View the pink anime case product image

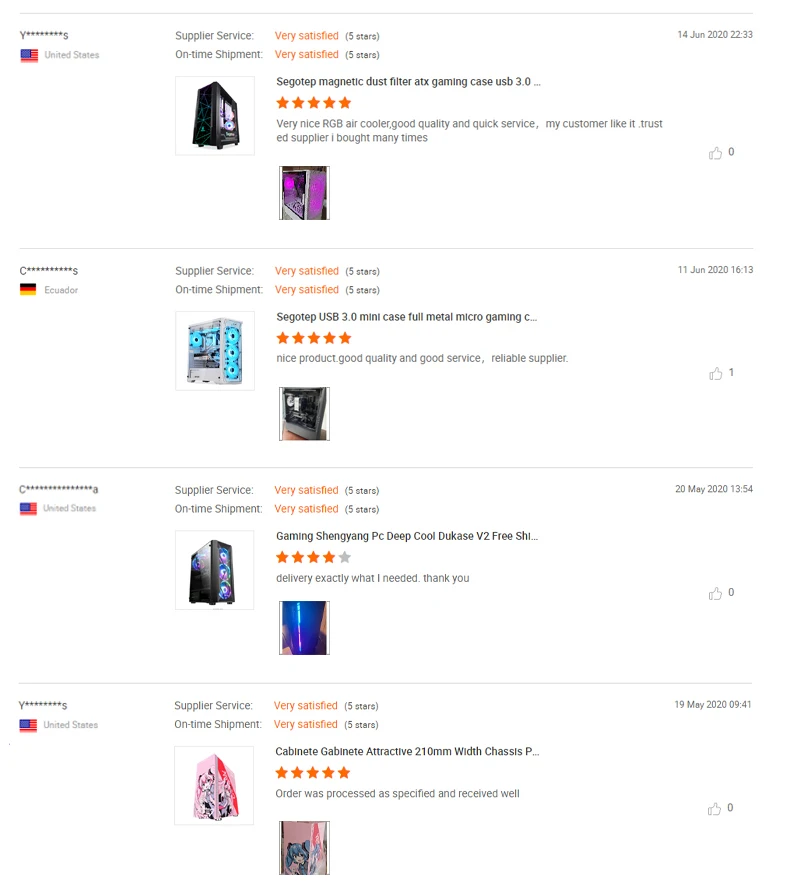(x=214, y=785)
